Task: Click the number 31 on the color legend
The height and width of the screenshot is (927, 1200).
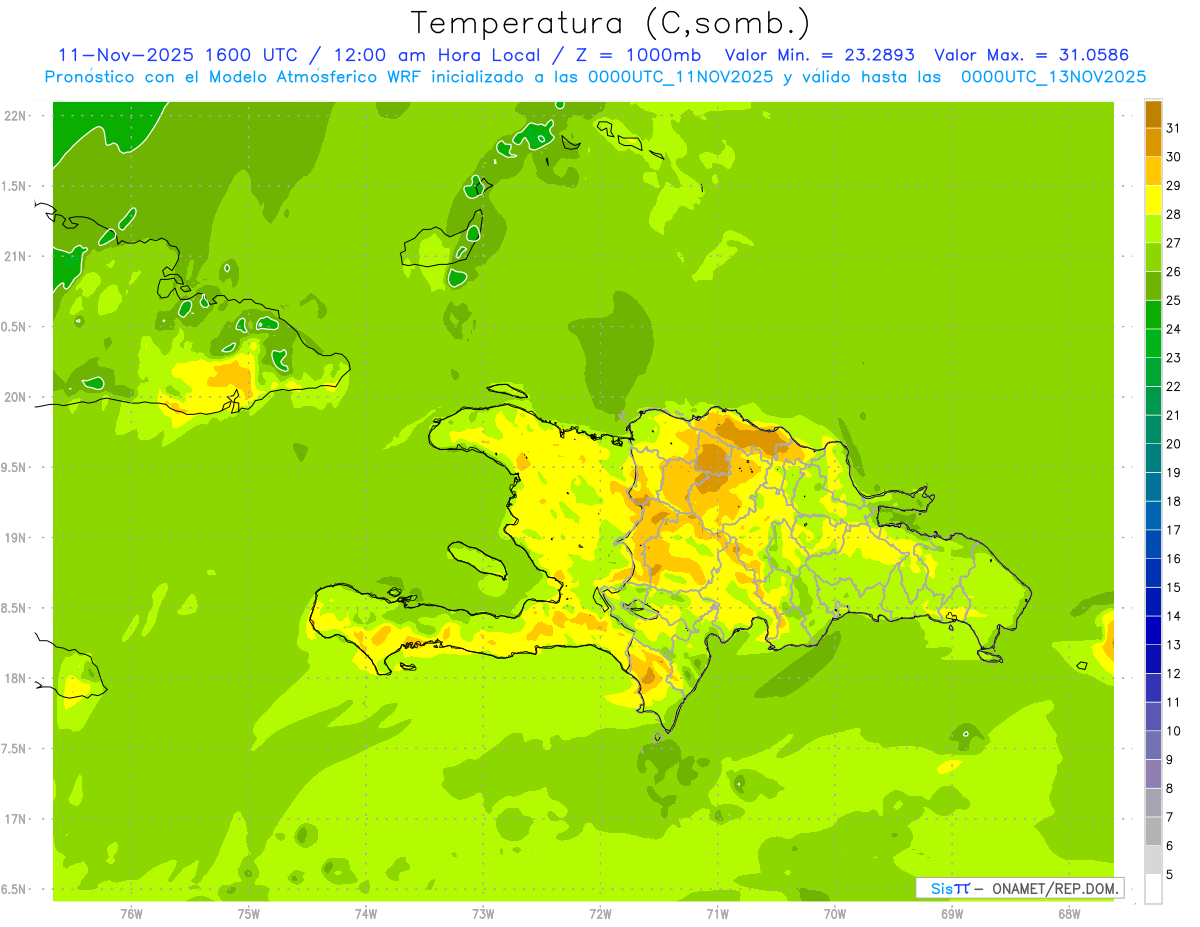Action: pyautogui.click(x=1174, y=129)
